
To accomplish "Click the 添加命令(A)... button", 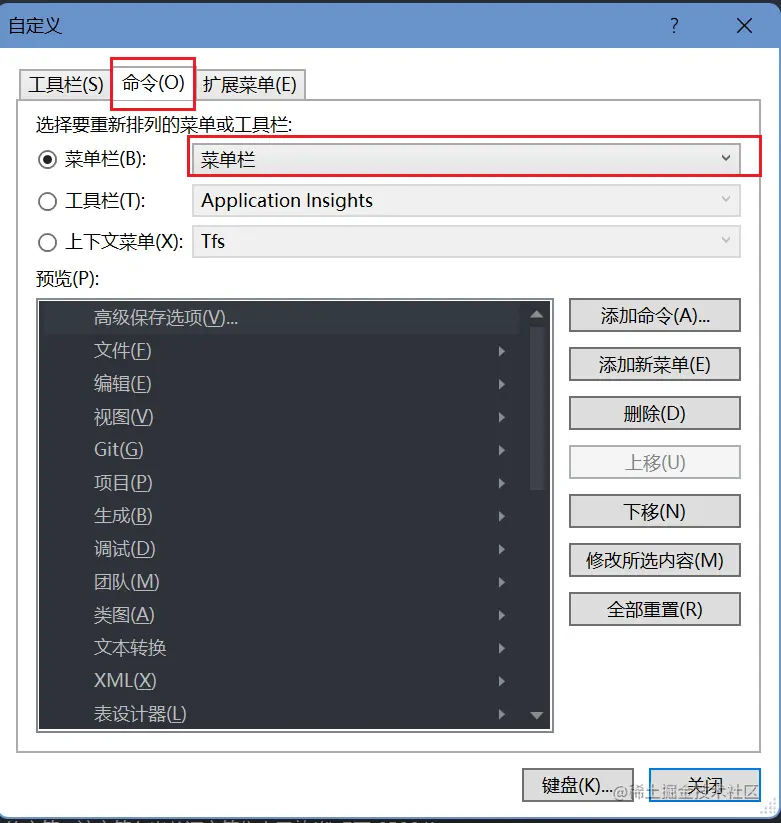I will [655, 315].
